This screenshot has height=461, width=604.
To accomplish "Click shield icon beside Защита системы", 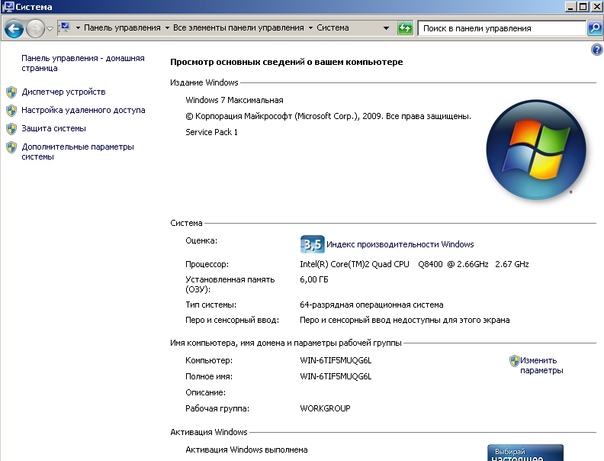I will click(x=12, y=129).
